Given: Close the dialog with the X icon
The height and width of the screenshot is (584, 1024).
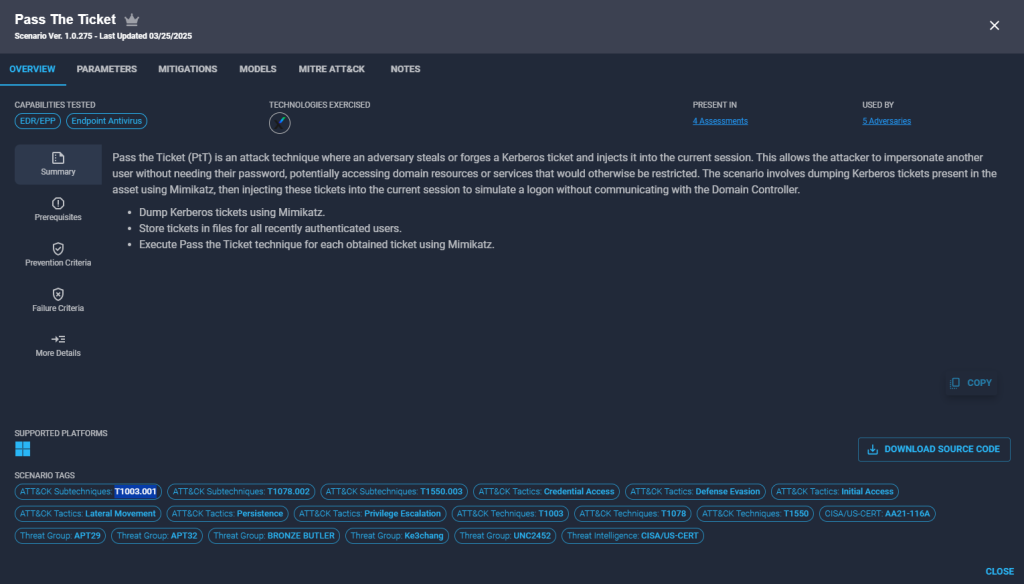Looking at the screenshot, I should point(994,26).
